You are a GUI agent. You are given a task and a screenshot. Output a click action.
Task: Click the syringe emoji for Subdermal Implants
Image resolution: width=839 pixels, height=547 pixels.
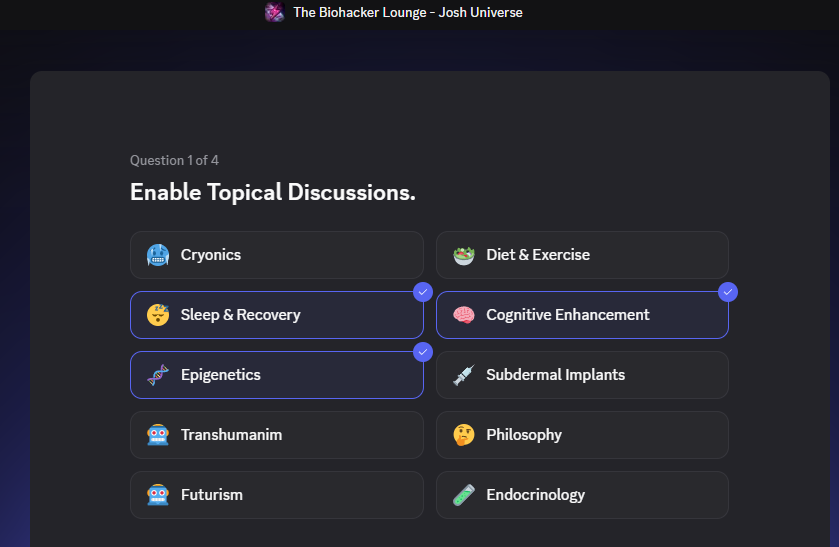tap(463, 375)
